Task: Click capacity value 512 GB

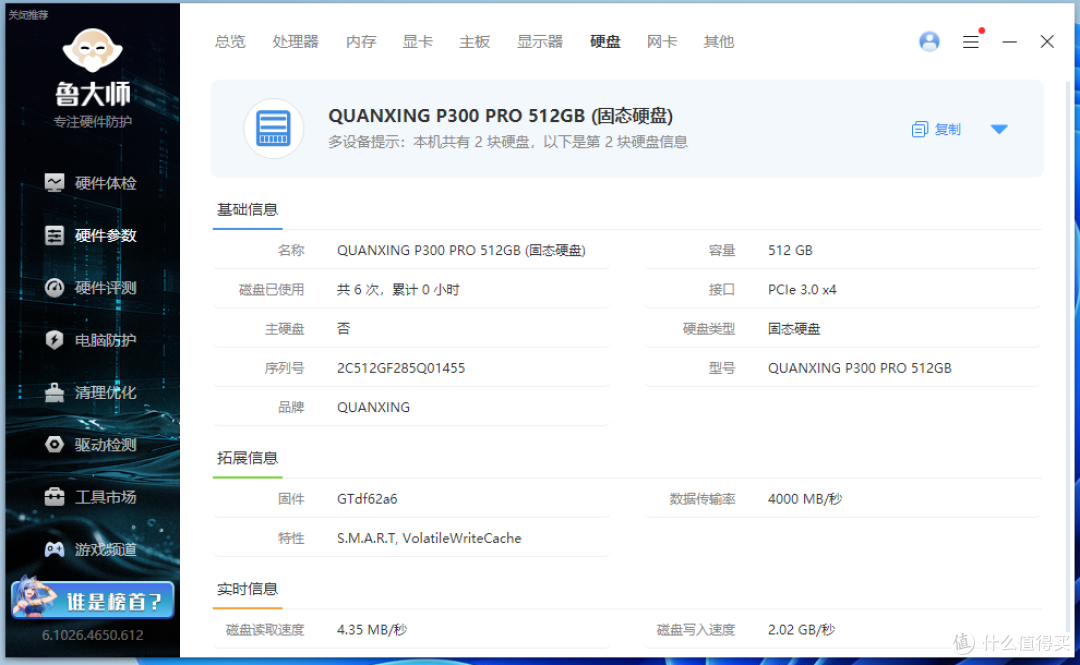Action: click(x=790, y=250)
